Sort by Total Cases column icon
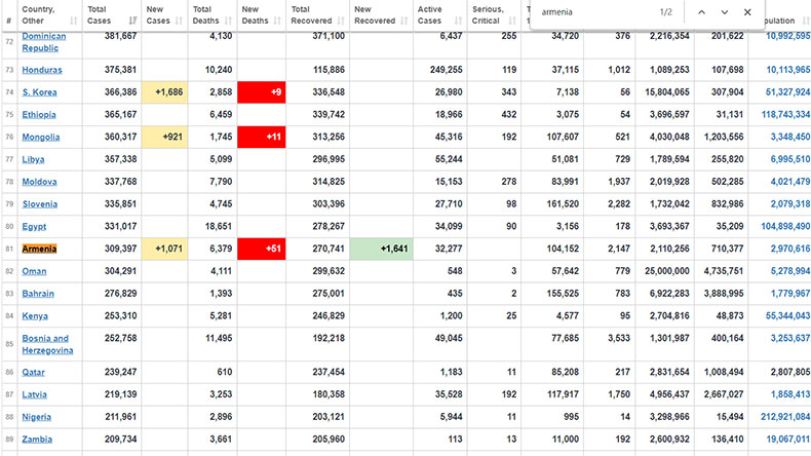Image resolution: width=811 pixels, height=456 pixels. tap(133, 21)
